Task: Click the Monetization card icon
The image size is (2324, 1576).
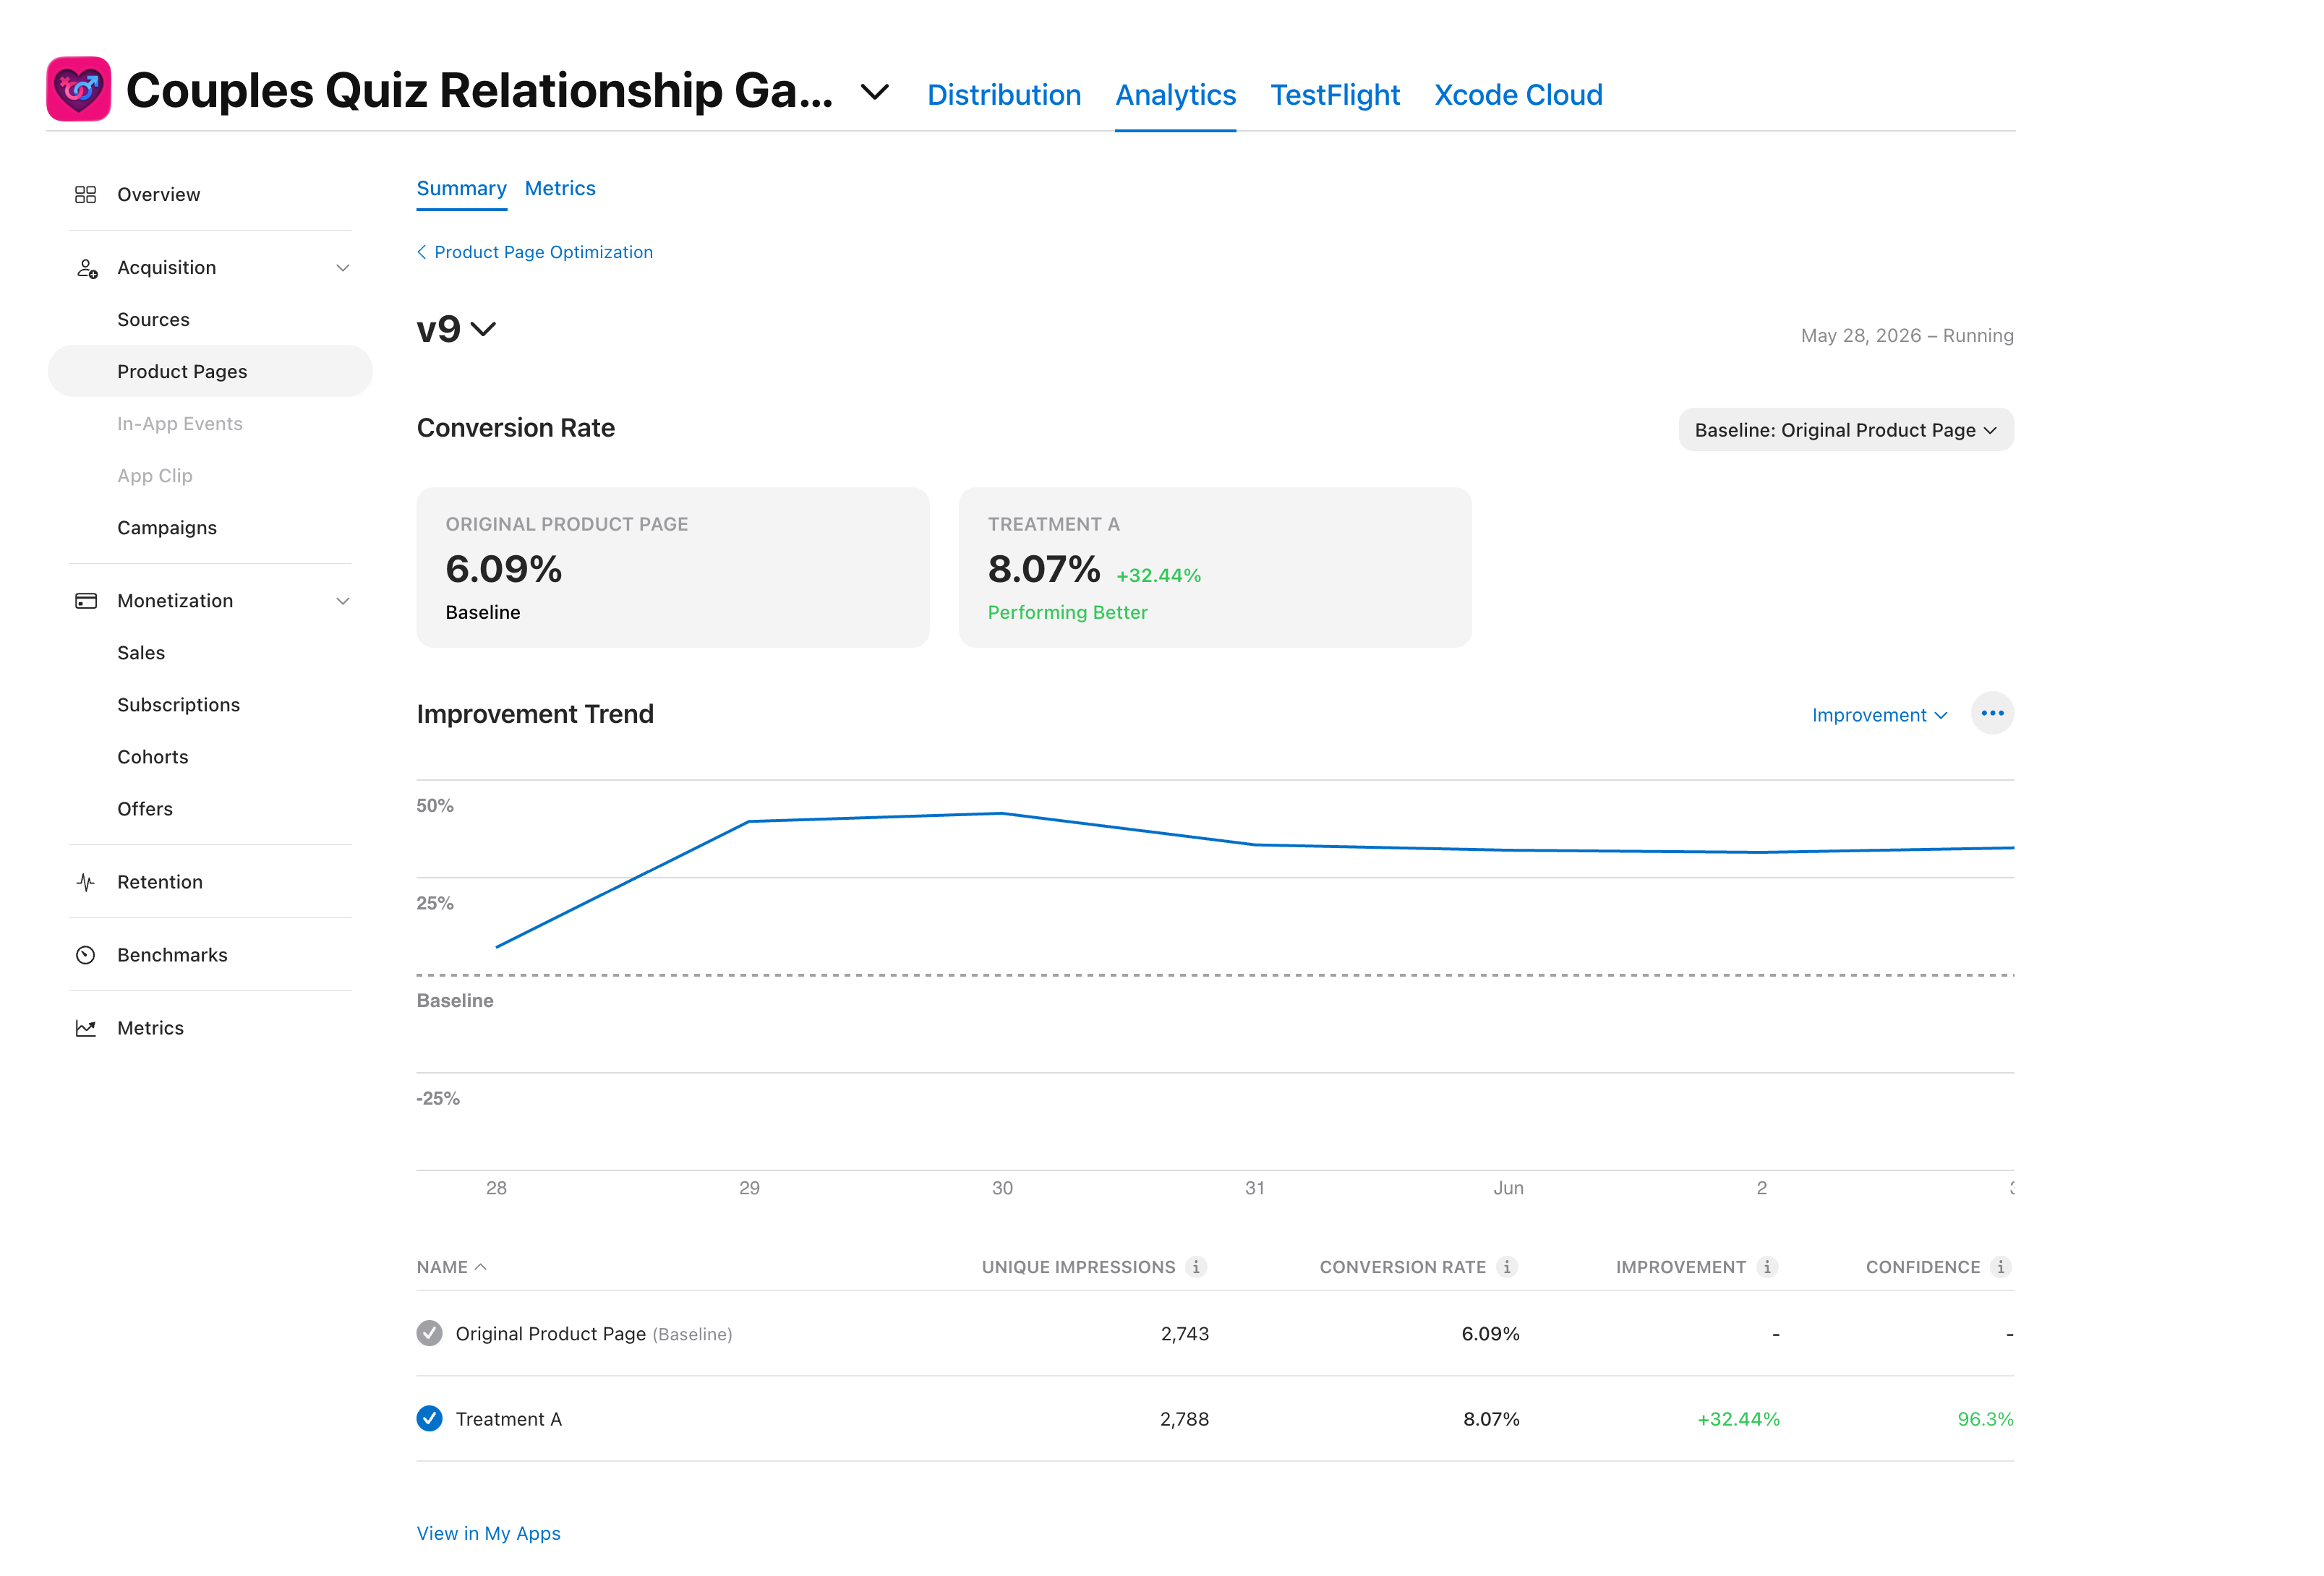Action: click(x=86, y=601)
